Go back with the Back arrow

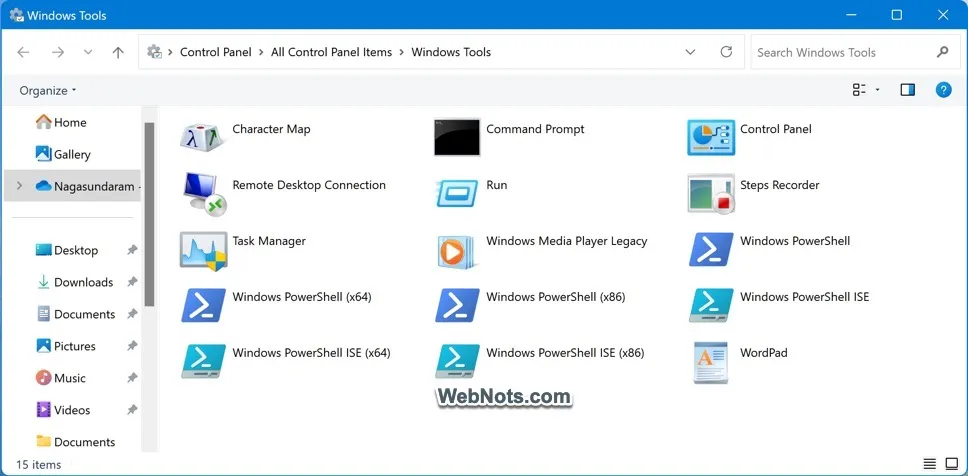pyautogui.click(x=23, y=52)
